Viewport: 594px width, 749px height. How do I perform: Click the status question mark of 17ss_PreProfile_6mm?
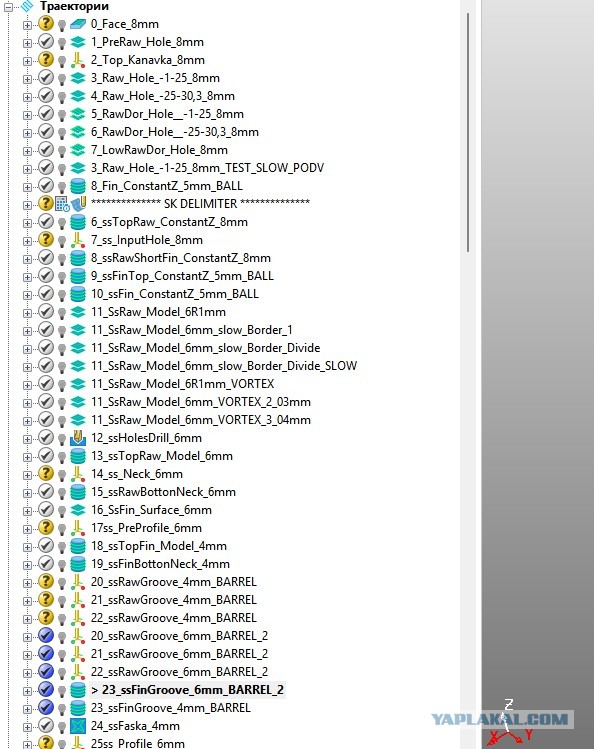tap(46, 527)
